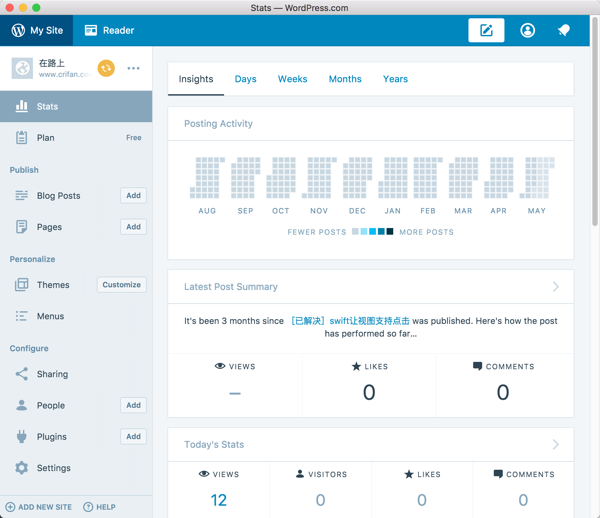Click the Sharing share icon
Screen dimensions: 600x518
pyautogui.click(x=21, y=374)
